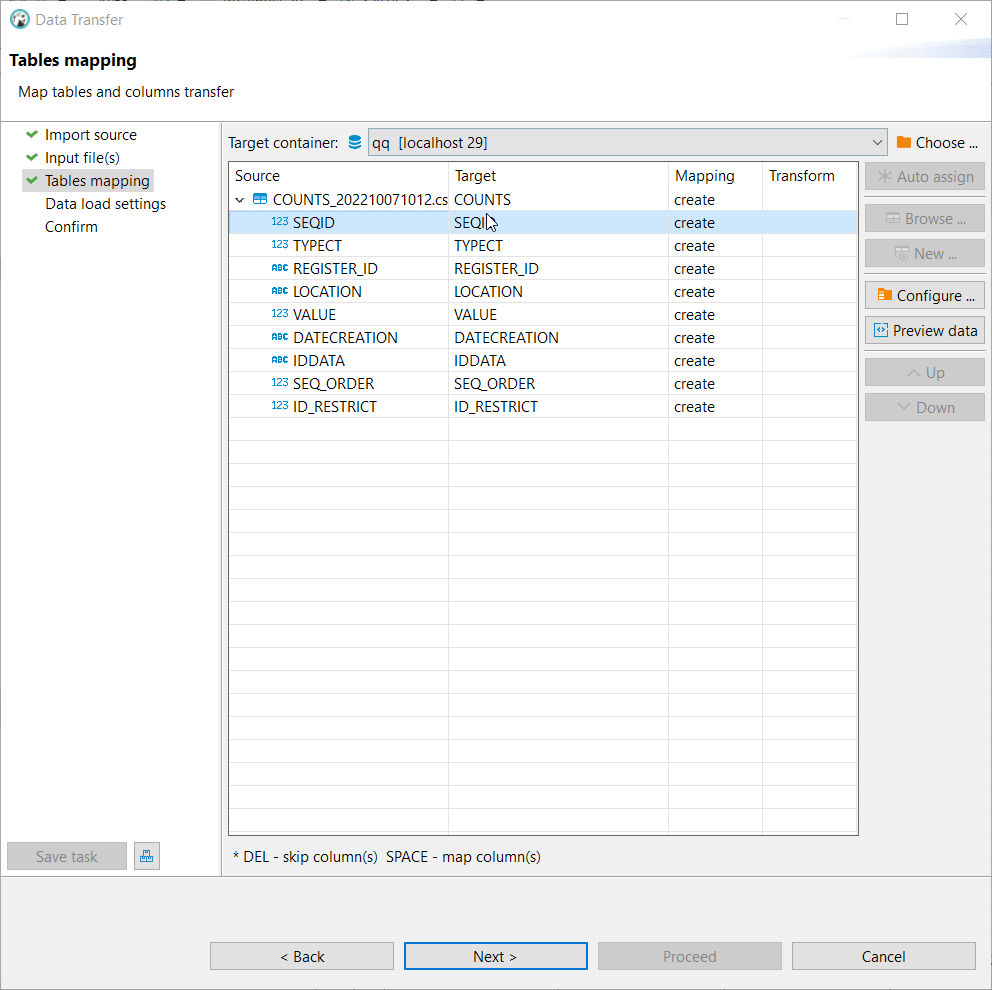Go to the Confirm step
This screenshot has width=992, height=990.
(71, 226)
